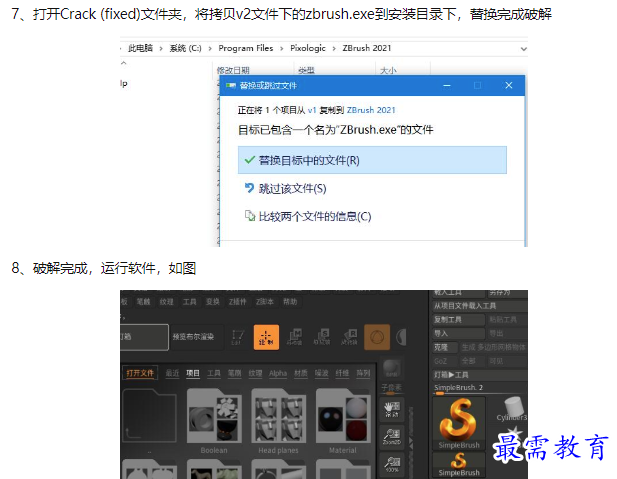The image size is (617, 479).
Task: Sort by 大小 column header
Action: (x=388, y=70)
